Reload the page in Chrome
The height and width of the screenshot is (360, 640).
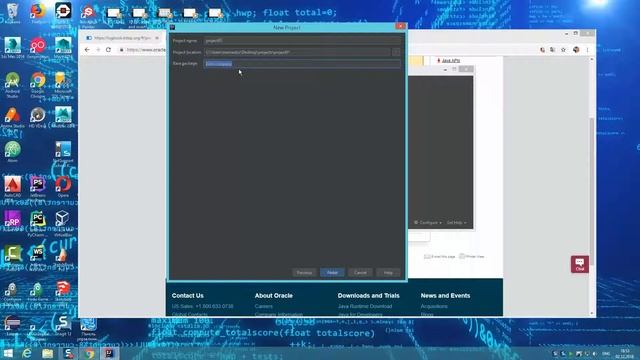108,49
